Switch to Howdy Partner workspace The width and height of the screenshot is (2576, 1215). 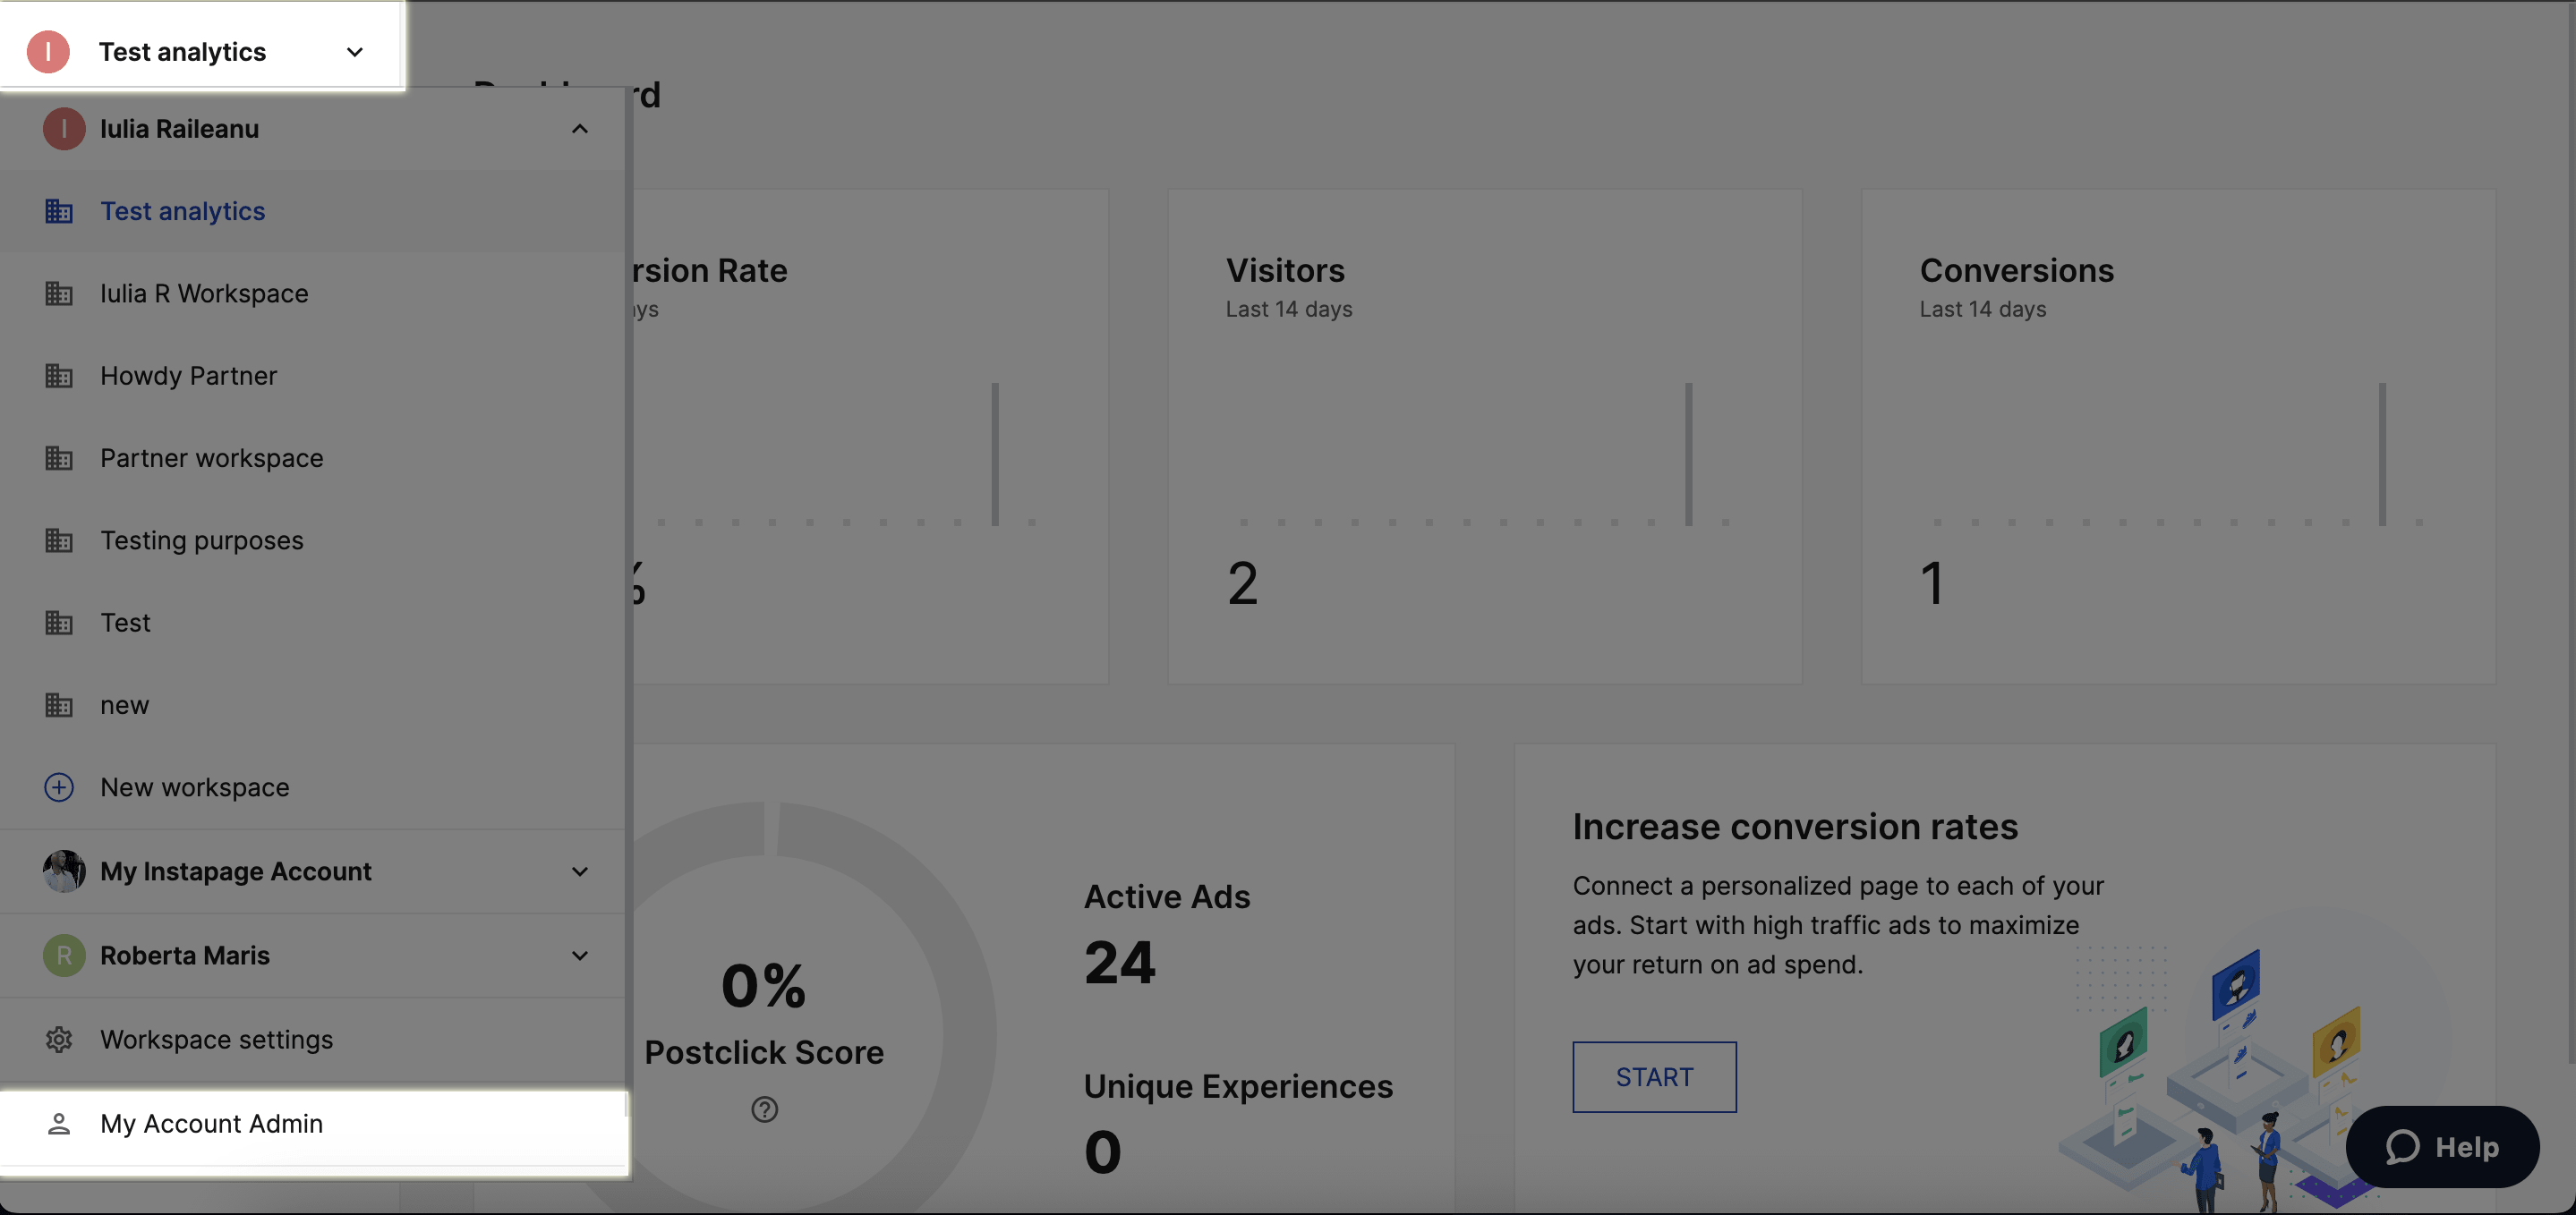313,375
